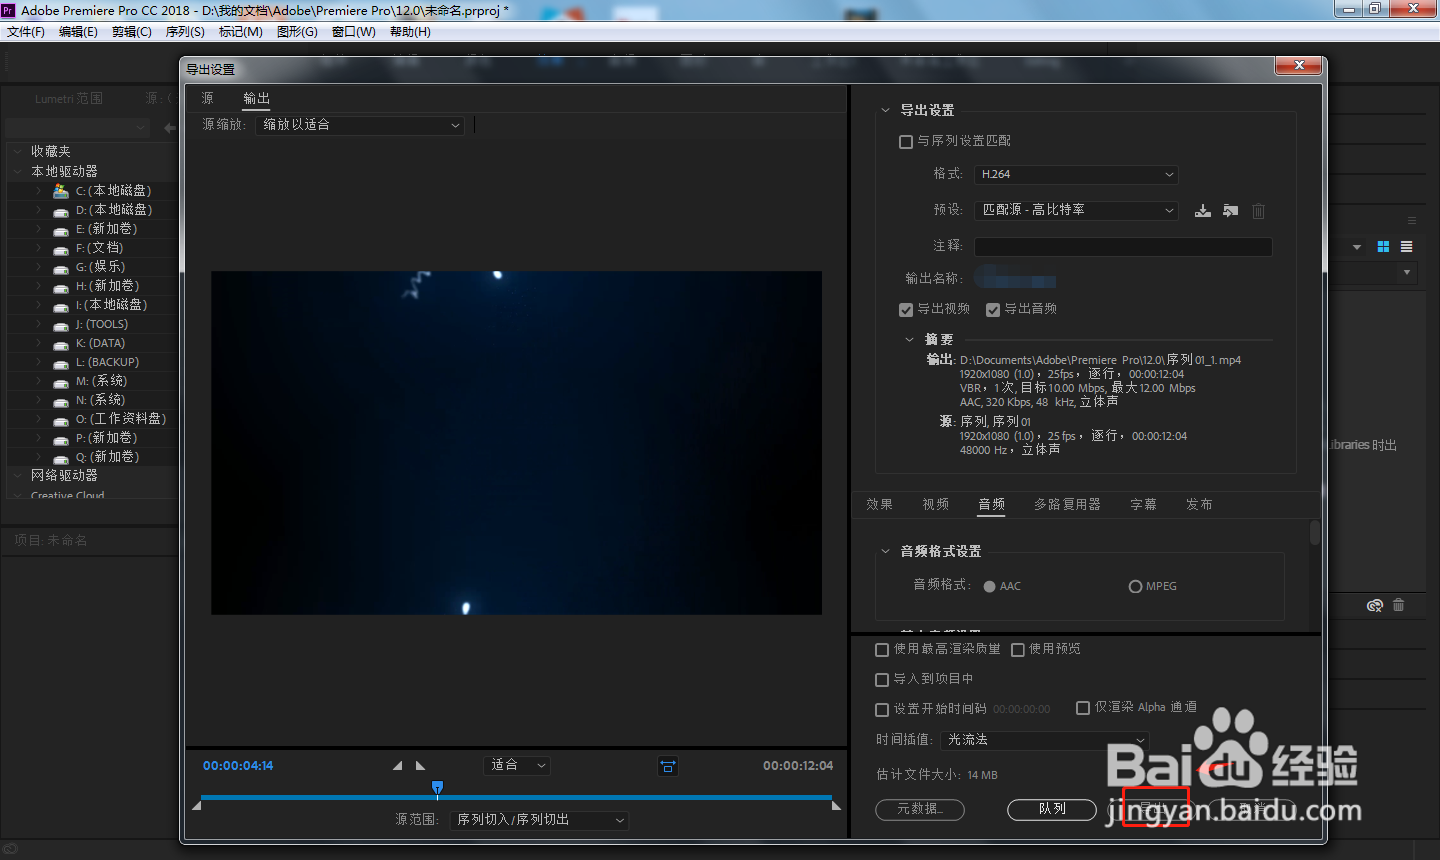Open the 序列(S) menu
This screenshot has width=1440, height=860.
tap(185, 32)
